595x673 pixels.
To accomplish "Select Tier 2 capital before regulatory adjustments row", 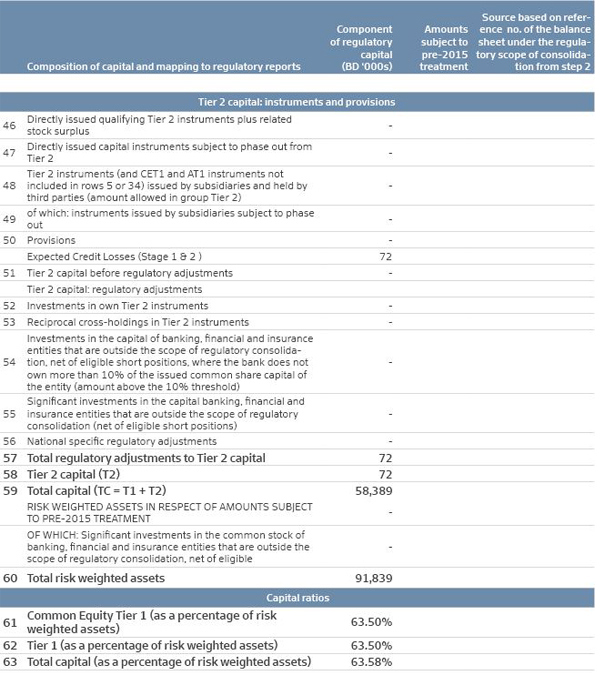I will 297,273.
